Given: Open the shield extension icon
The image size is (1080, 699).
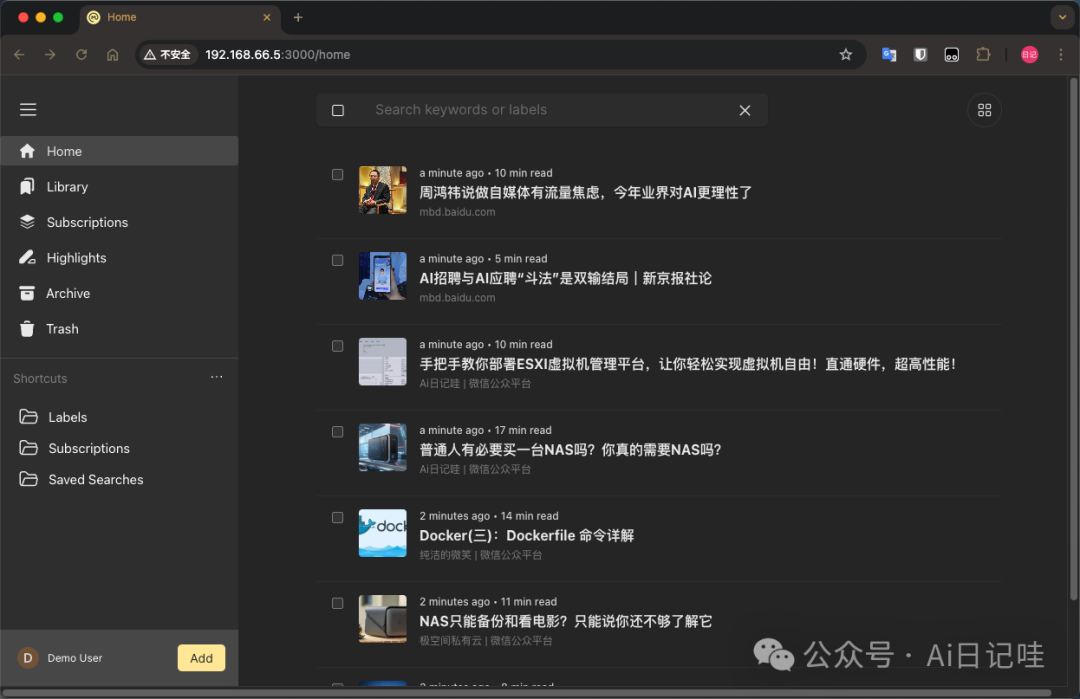Looking at the screenshot, I should (x=920, y=54).
